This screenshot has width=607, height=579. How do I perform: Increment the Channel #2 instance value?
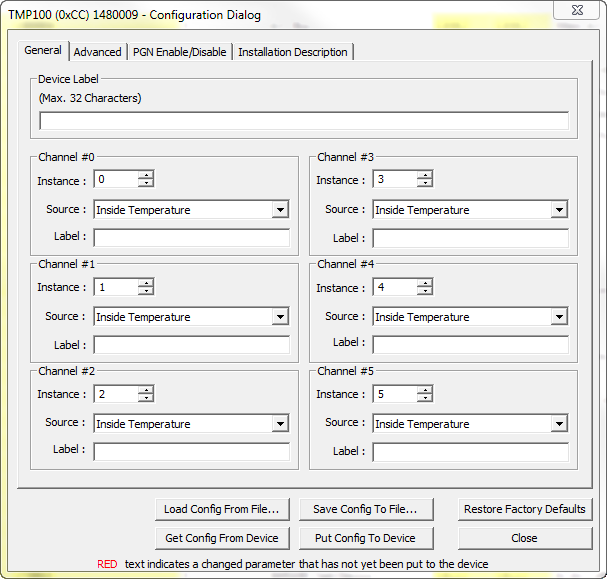(x=146, y=389)
